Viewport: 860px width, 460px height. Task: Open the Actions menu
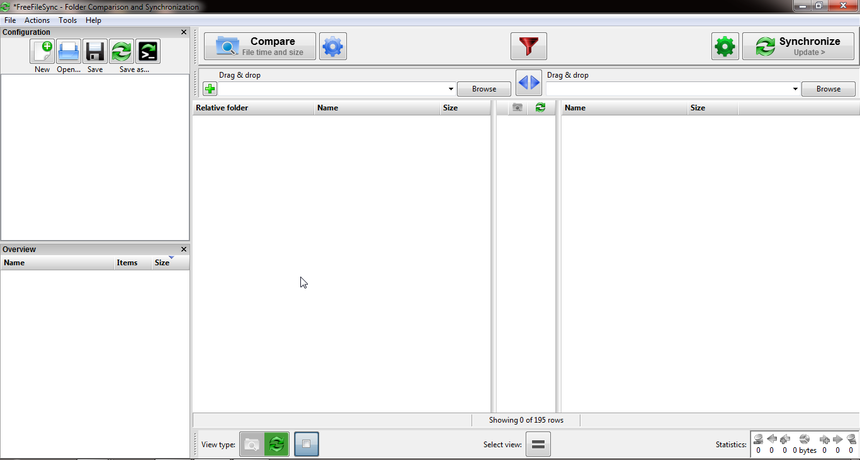coord(37,20)
